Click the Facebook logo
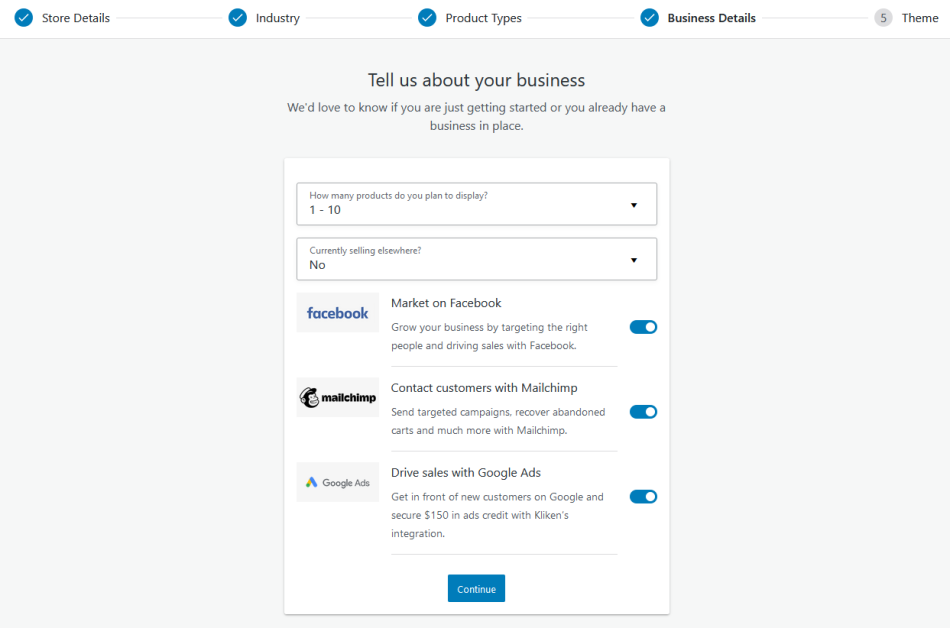The height and width of the screenshot is (628, 950). tap(337, 312)
